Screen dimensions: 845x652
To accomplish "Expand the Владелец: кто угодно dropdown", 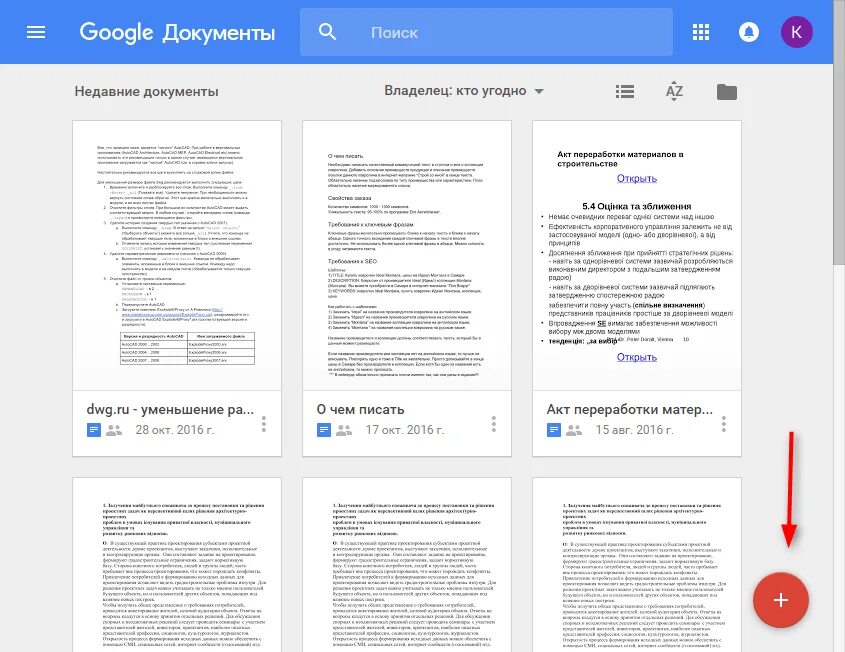I will (464, 91).
